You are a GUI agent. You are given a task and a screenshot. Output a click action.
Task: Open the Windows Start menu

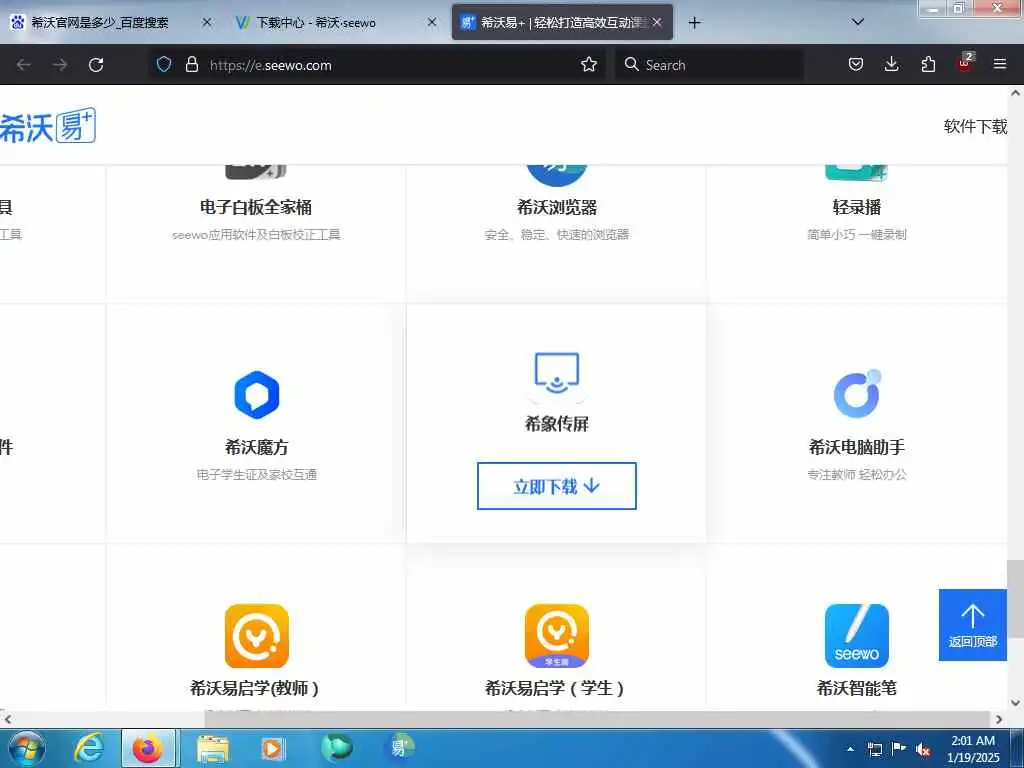[x=27, y=748]
